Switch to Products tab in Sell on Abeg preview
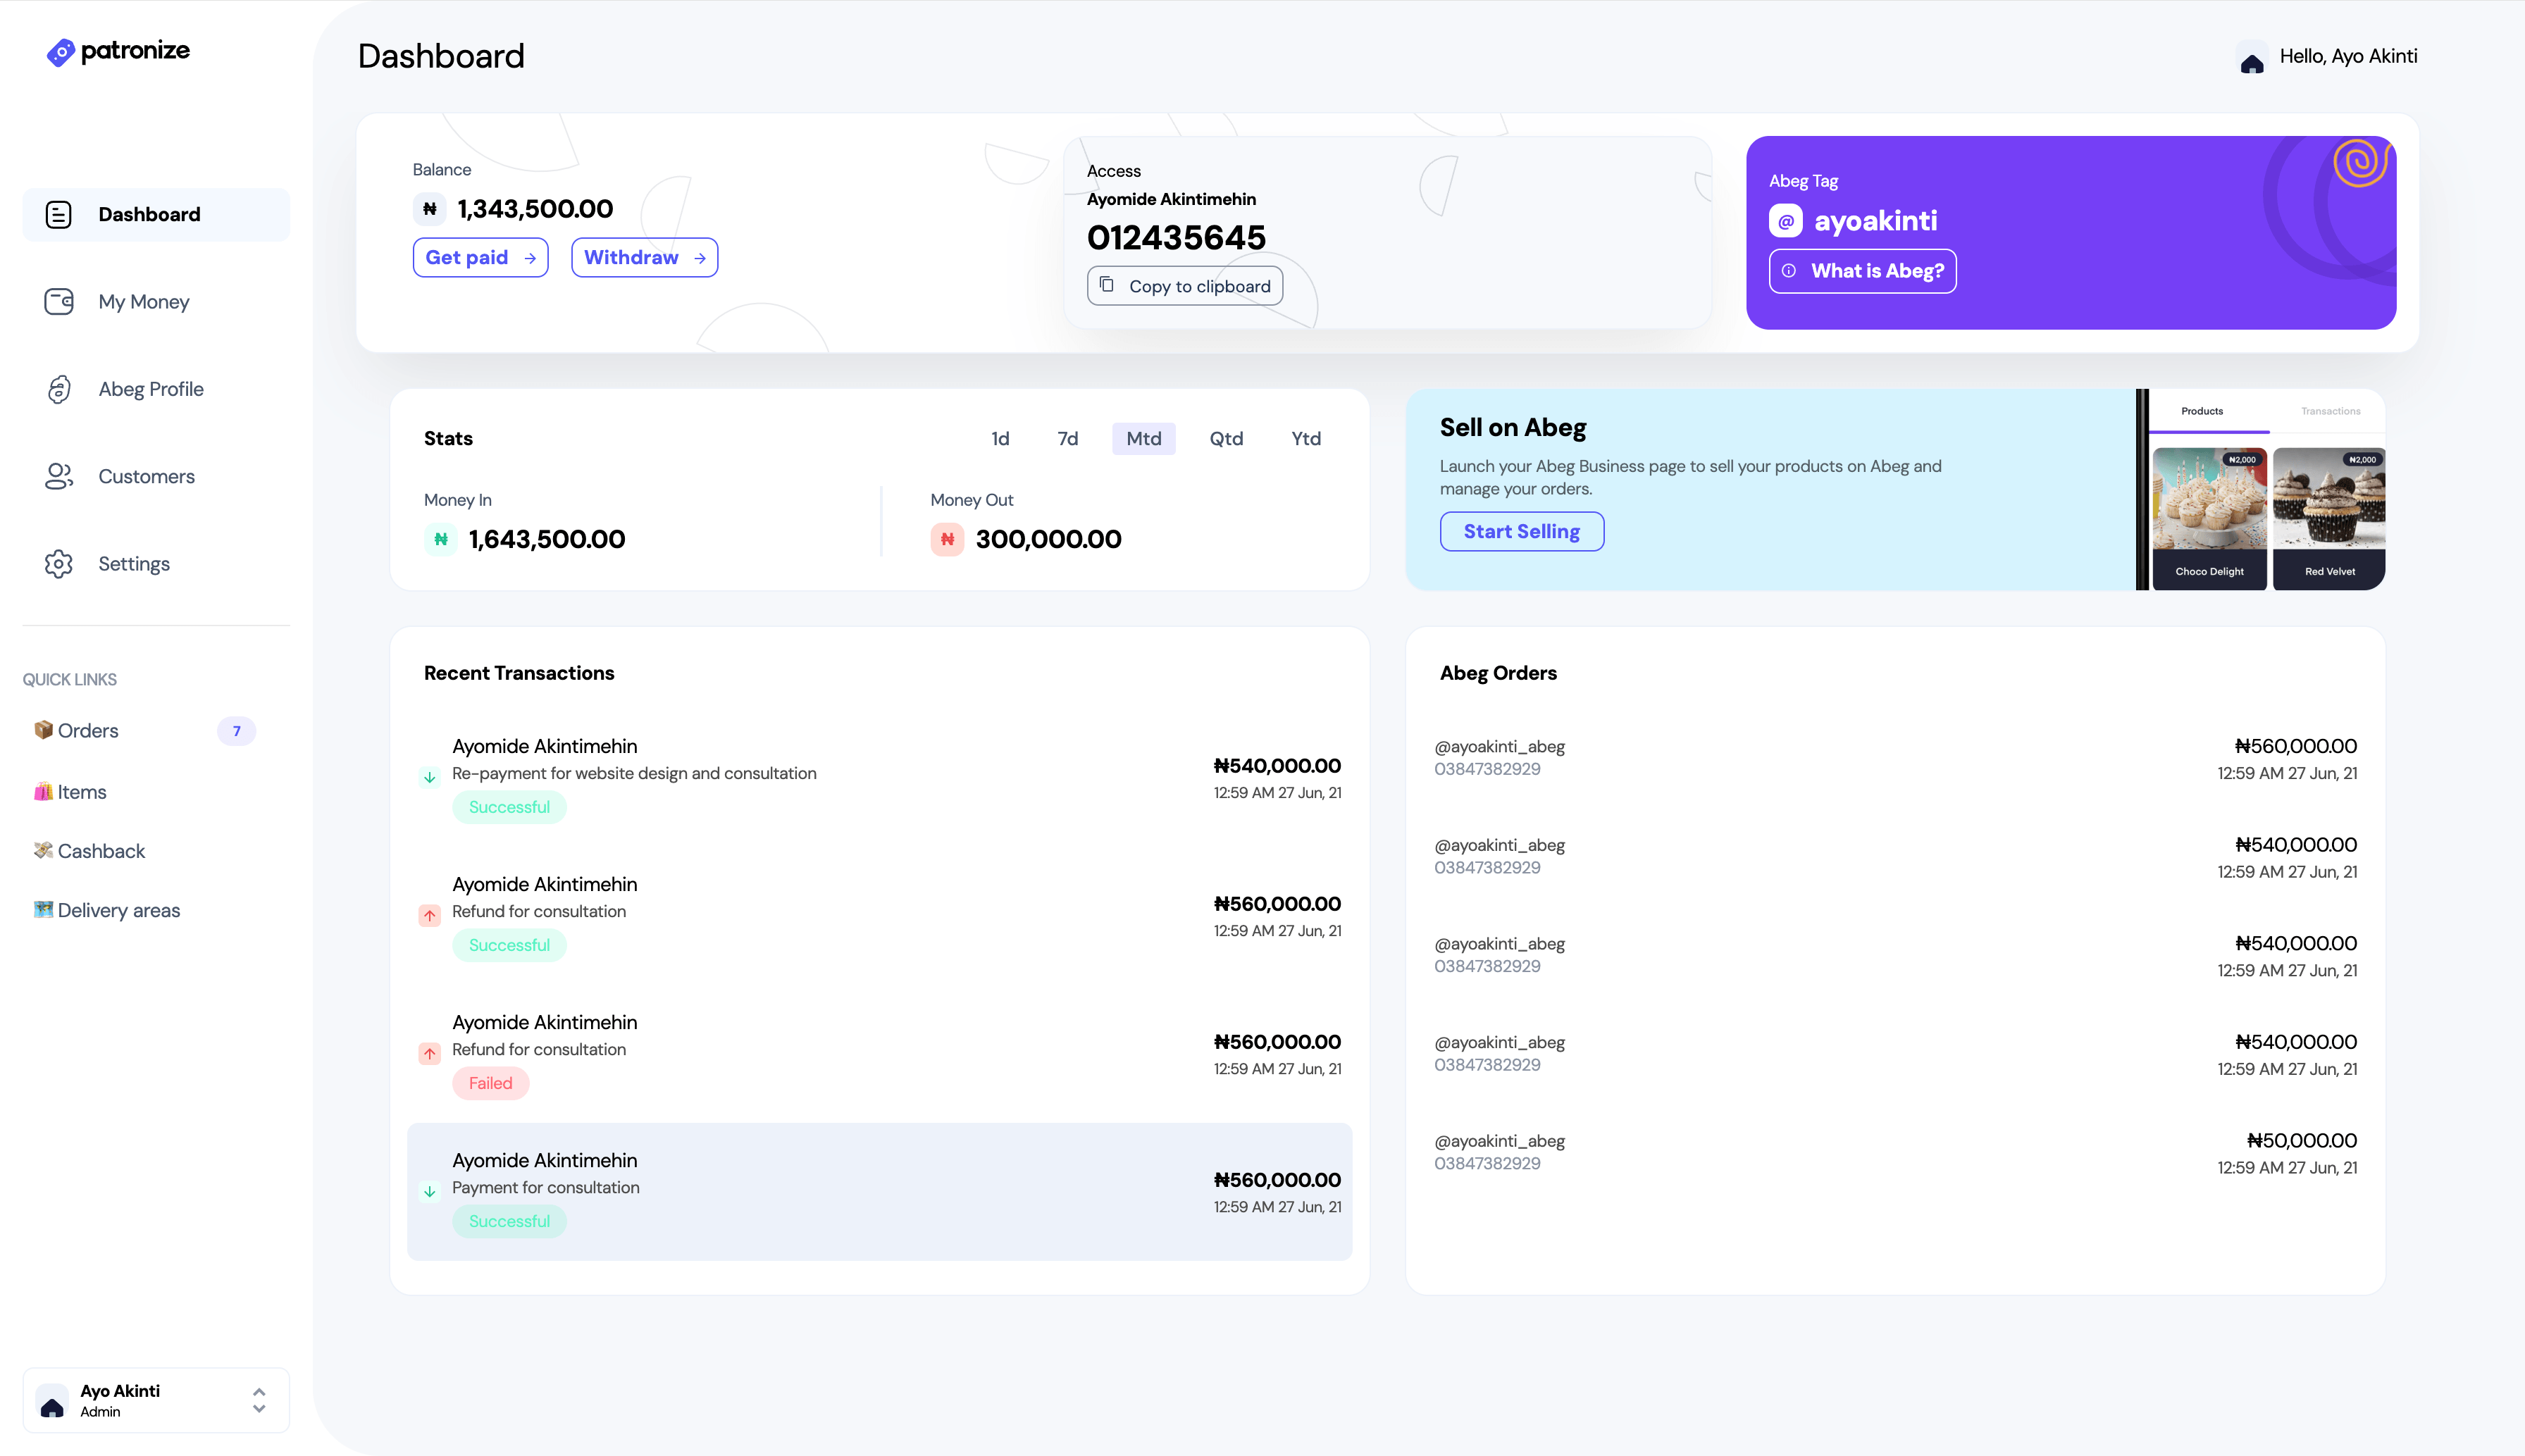The image size is (2525, 1456). [2202, 411]
